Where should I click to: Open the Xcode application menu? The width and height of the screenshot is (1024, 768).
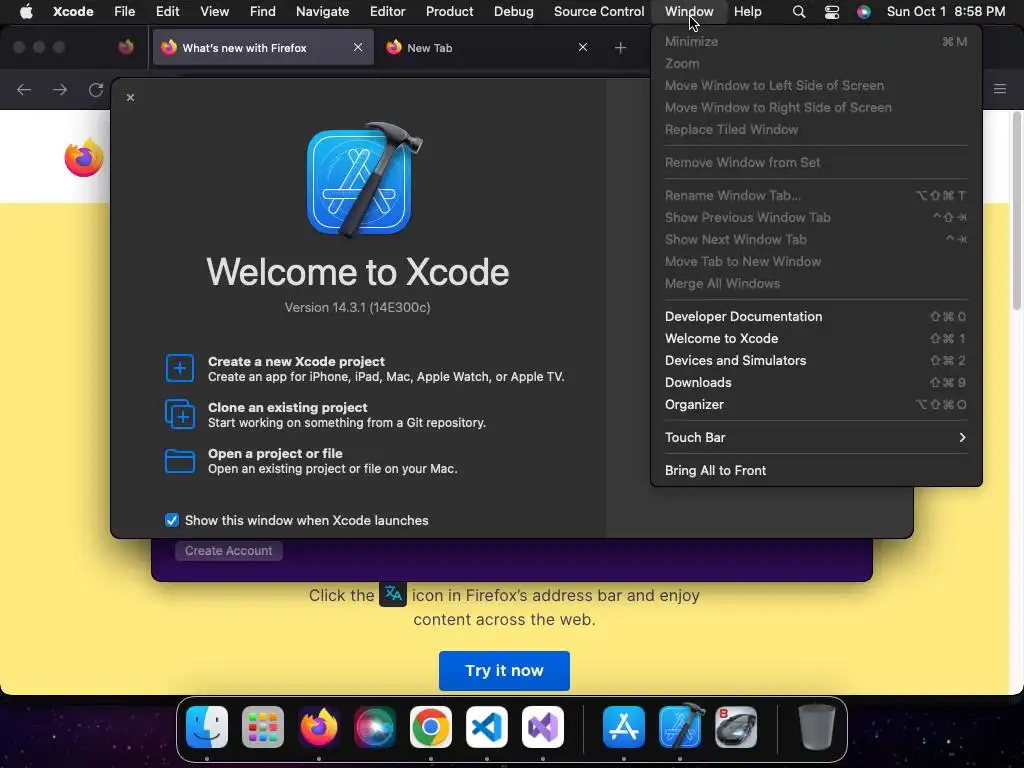(73, 12)
